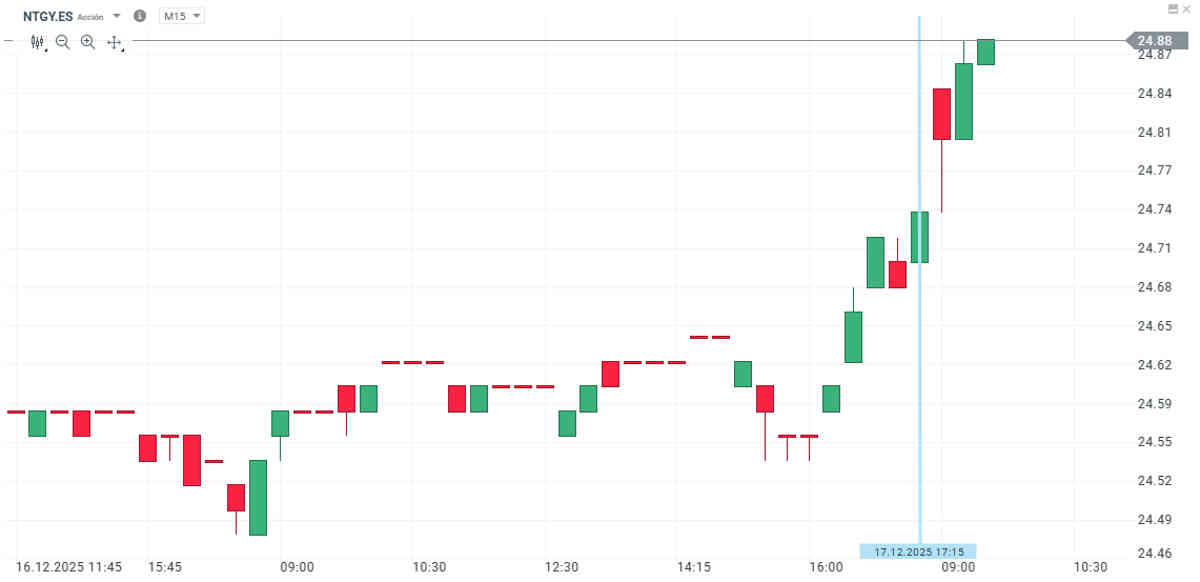Viewport: 1200px width, 582px height.
Task: Select the 17.12.2025 17:15 time marker
Action: [918, 551]
